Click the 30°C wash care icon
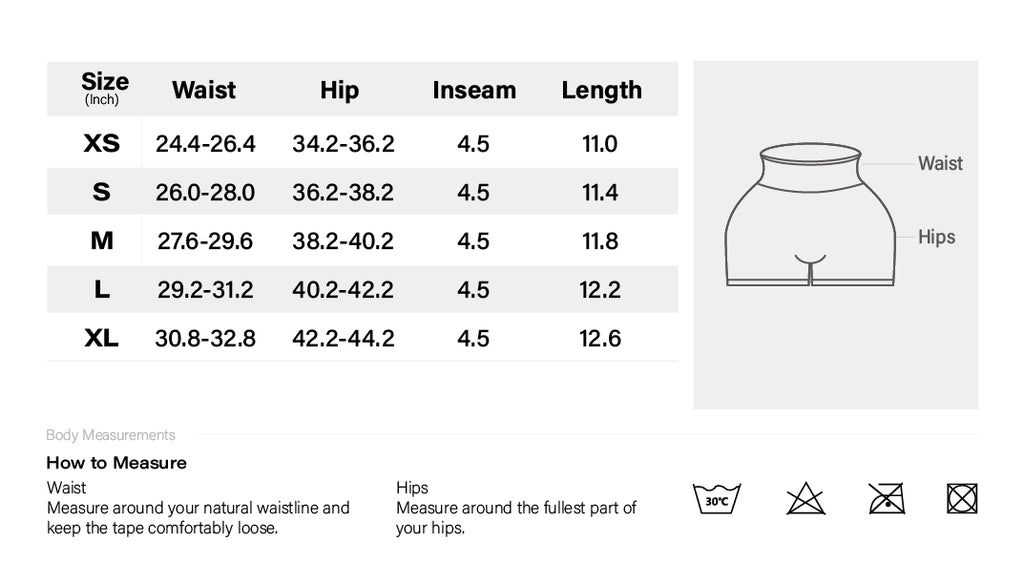This screenshot has height=583, width=1024. 716,498
